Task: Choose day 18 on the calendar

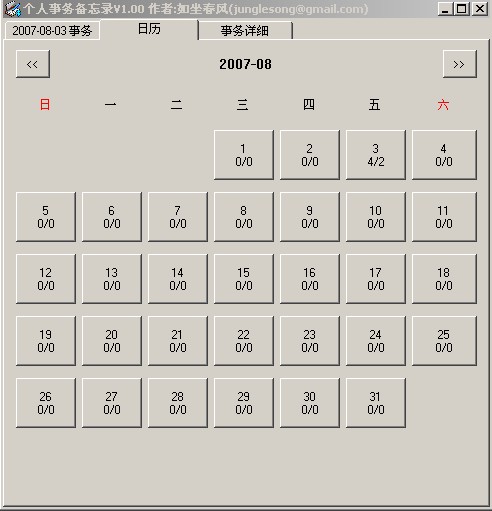Action: click(x=444, y=279)
